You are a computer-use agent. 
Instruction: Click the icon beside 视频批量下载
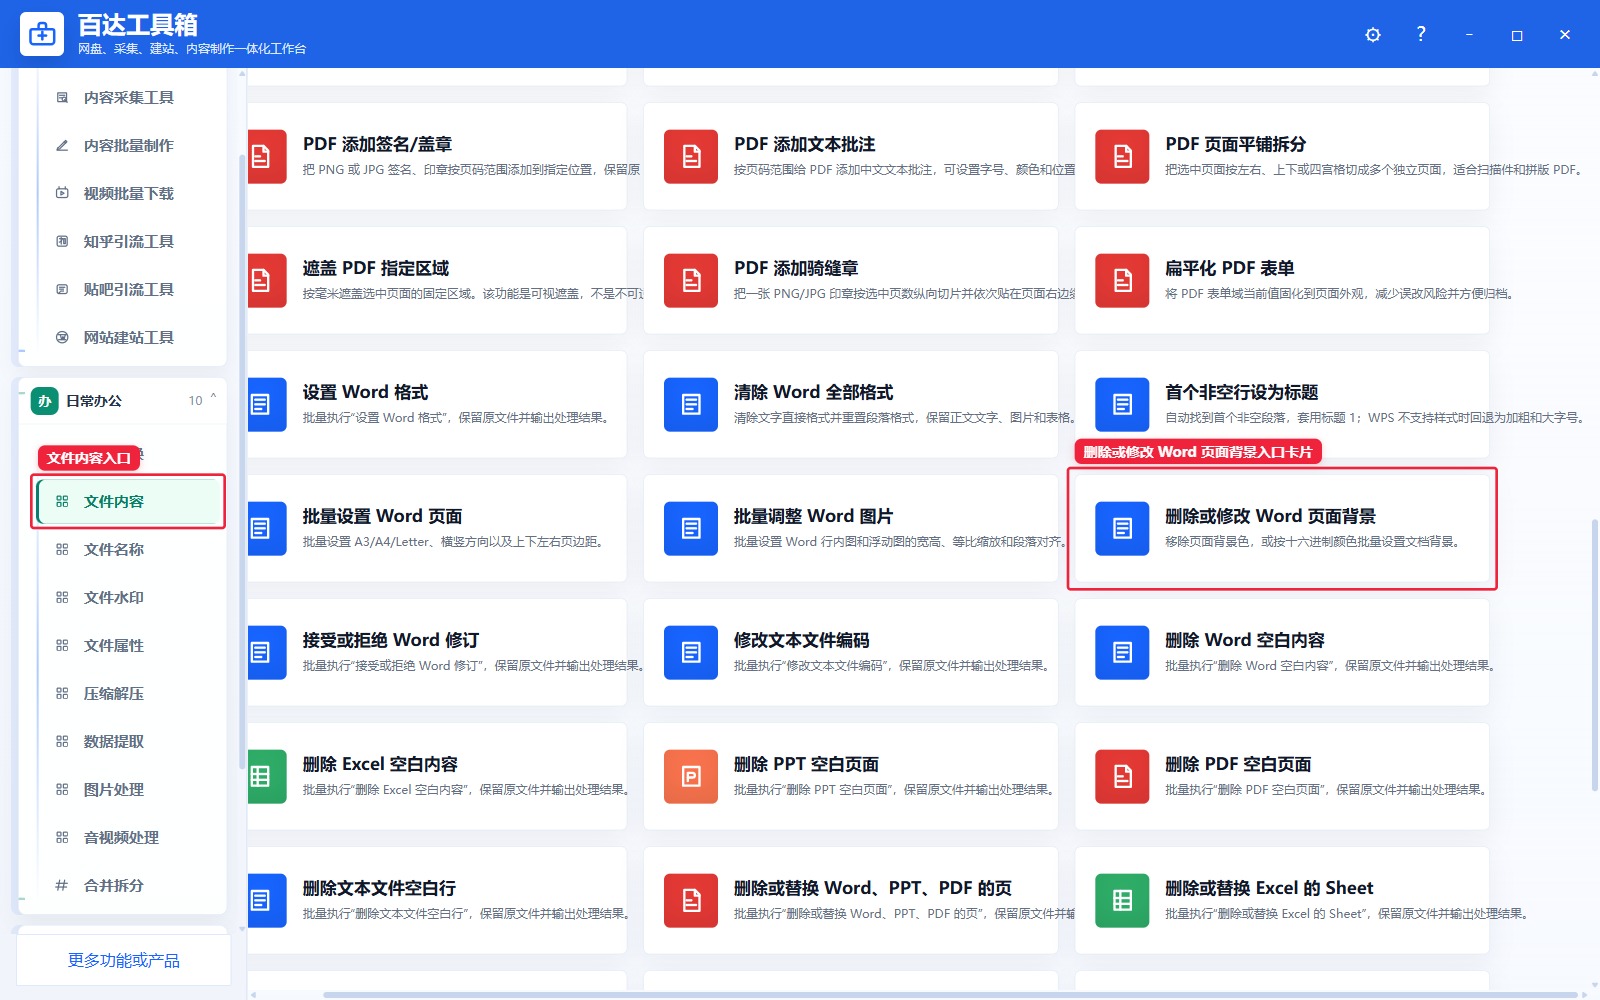tap(62, 193)
